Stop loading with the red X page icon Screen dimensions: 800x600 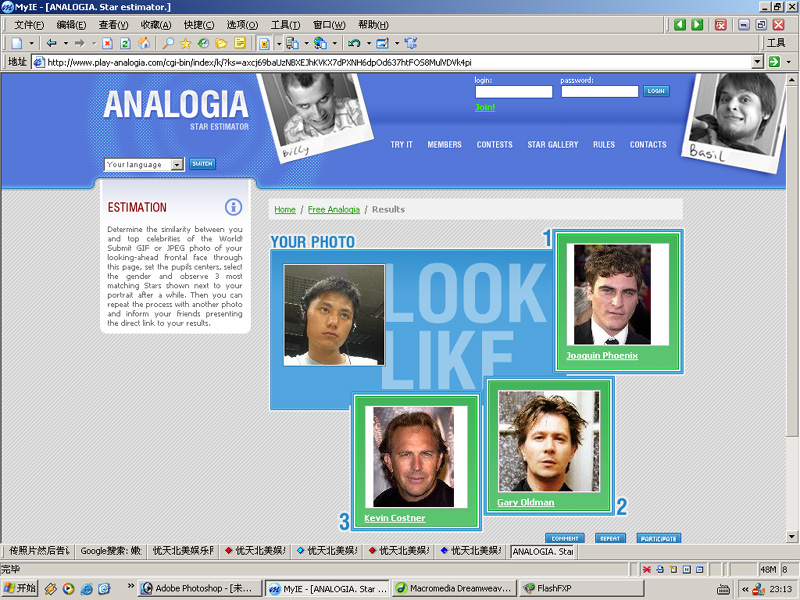(x=107, y=43)
